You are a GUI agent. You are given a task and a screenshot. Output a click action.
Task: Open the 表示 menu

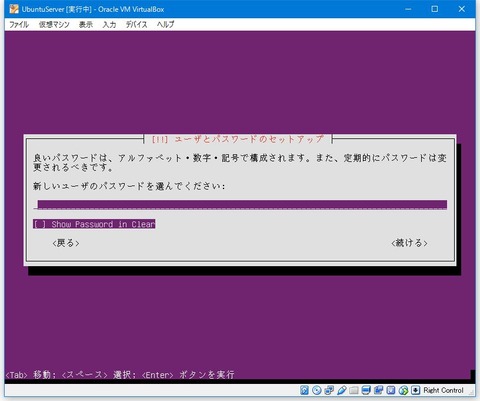86,24
